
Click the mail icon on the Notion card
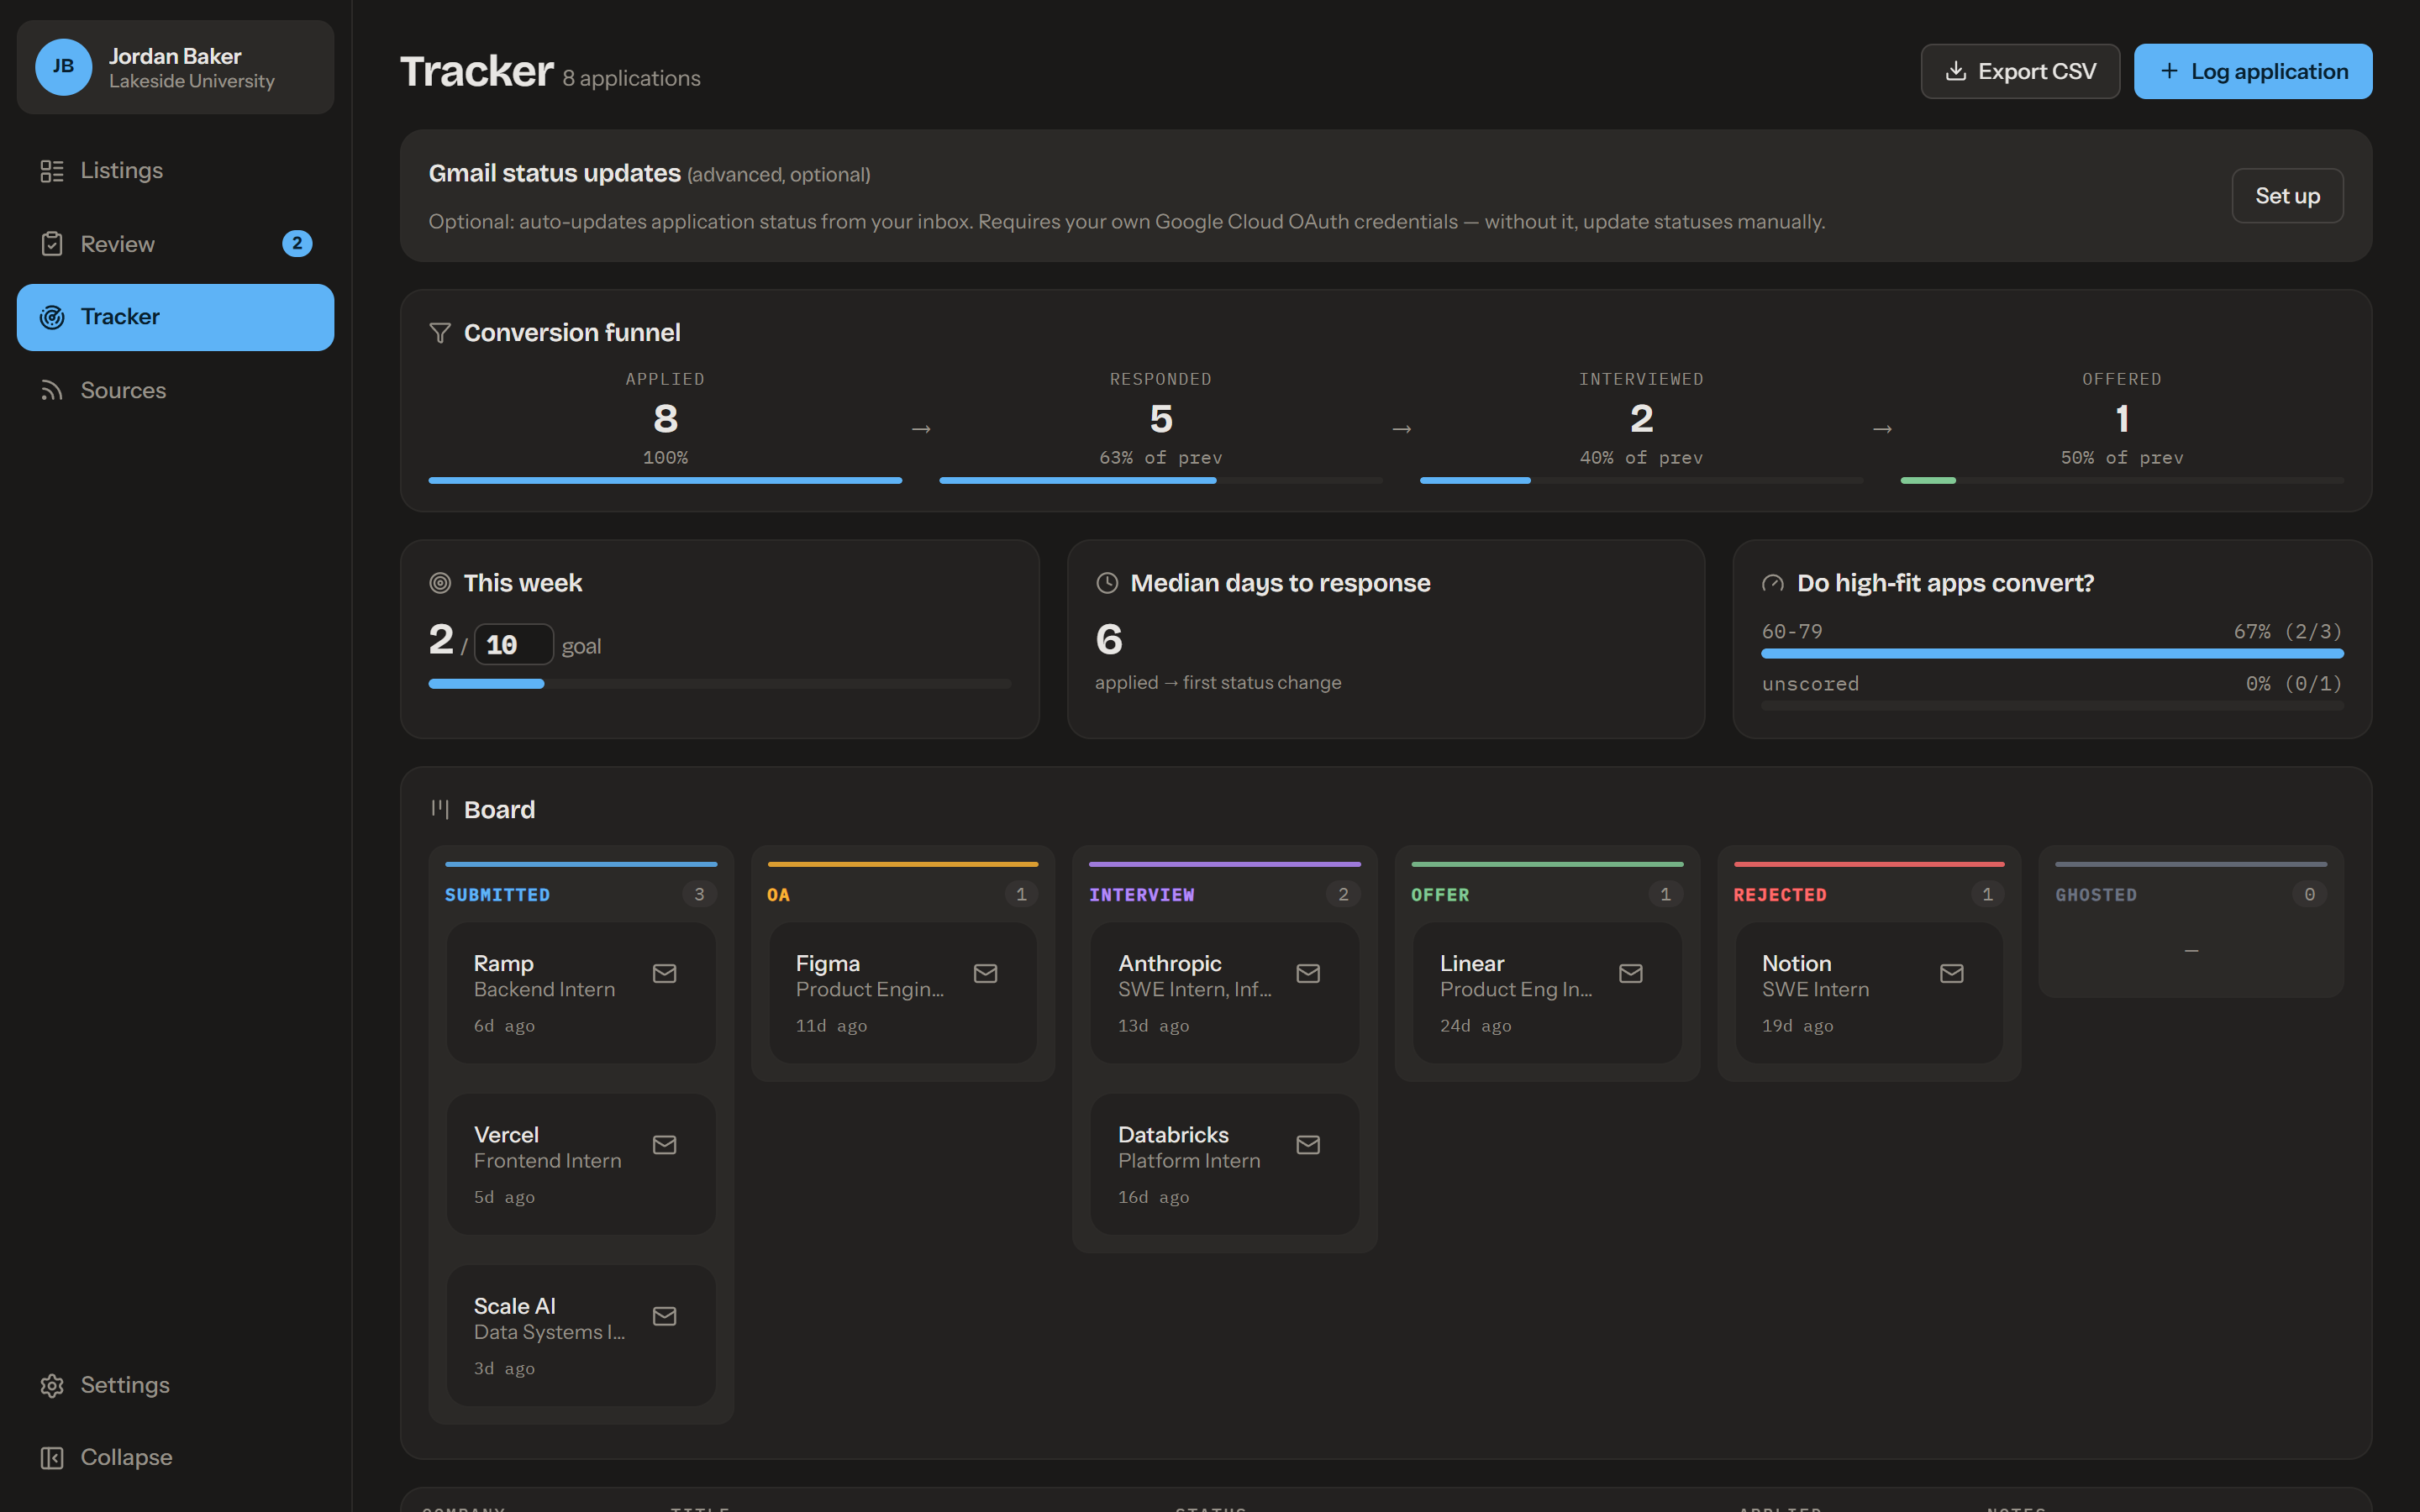1952,973
